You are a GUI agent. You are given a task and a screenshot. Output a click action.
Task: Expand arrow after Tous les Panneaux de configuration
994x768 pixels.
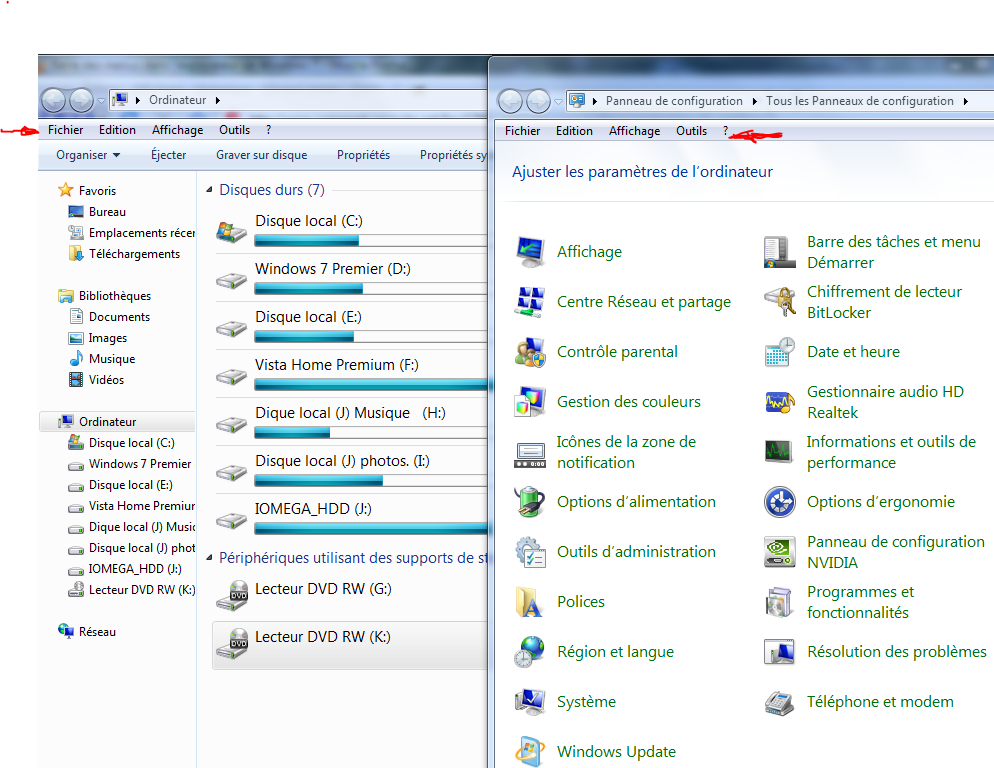click(965, 101)
